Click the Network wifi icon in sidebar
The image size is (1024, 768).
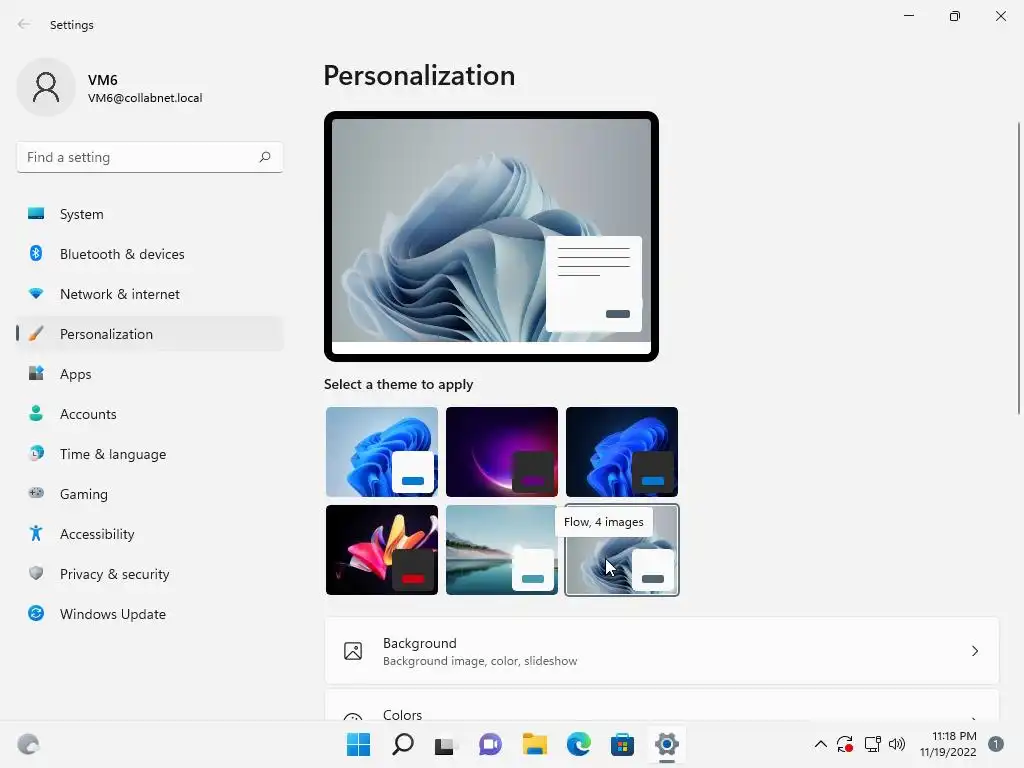pyautogui.click(x=36, y=294)
